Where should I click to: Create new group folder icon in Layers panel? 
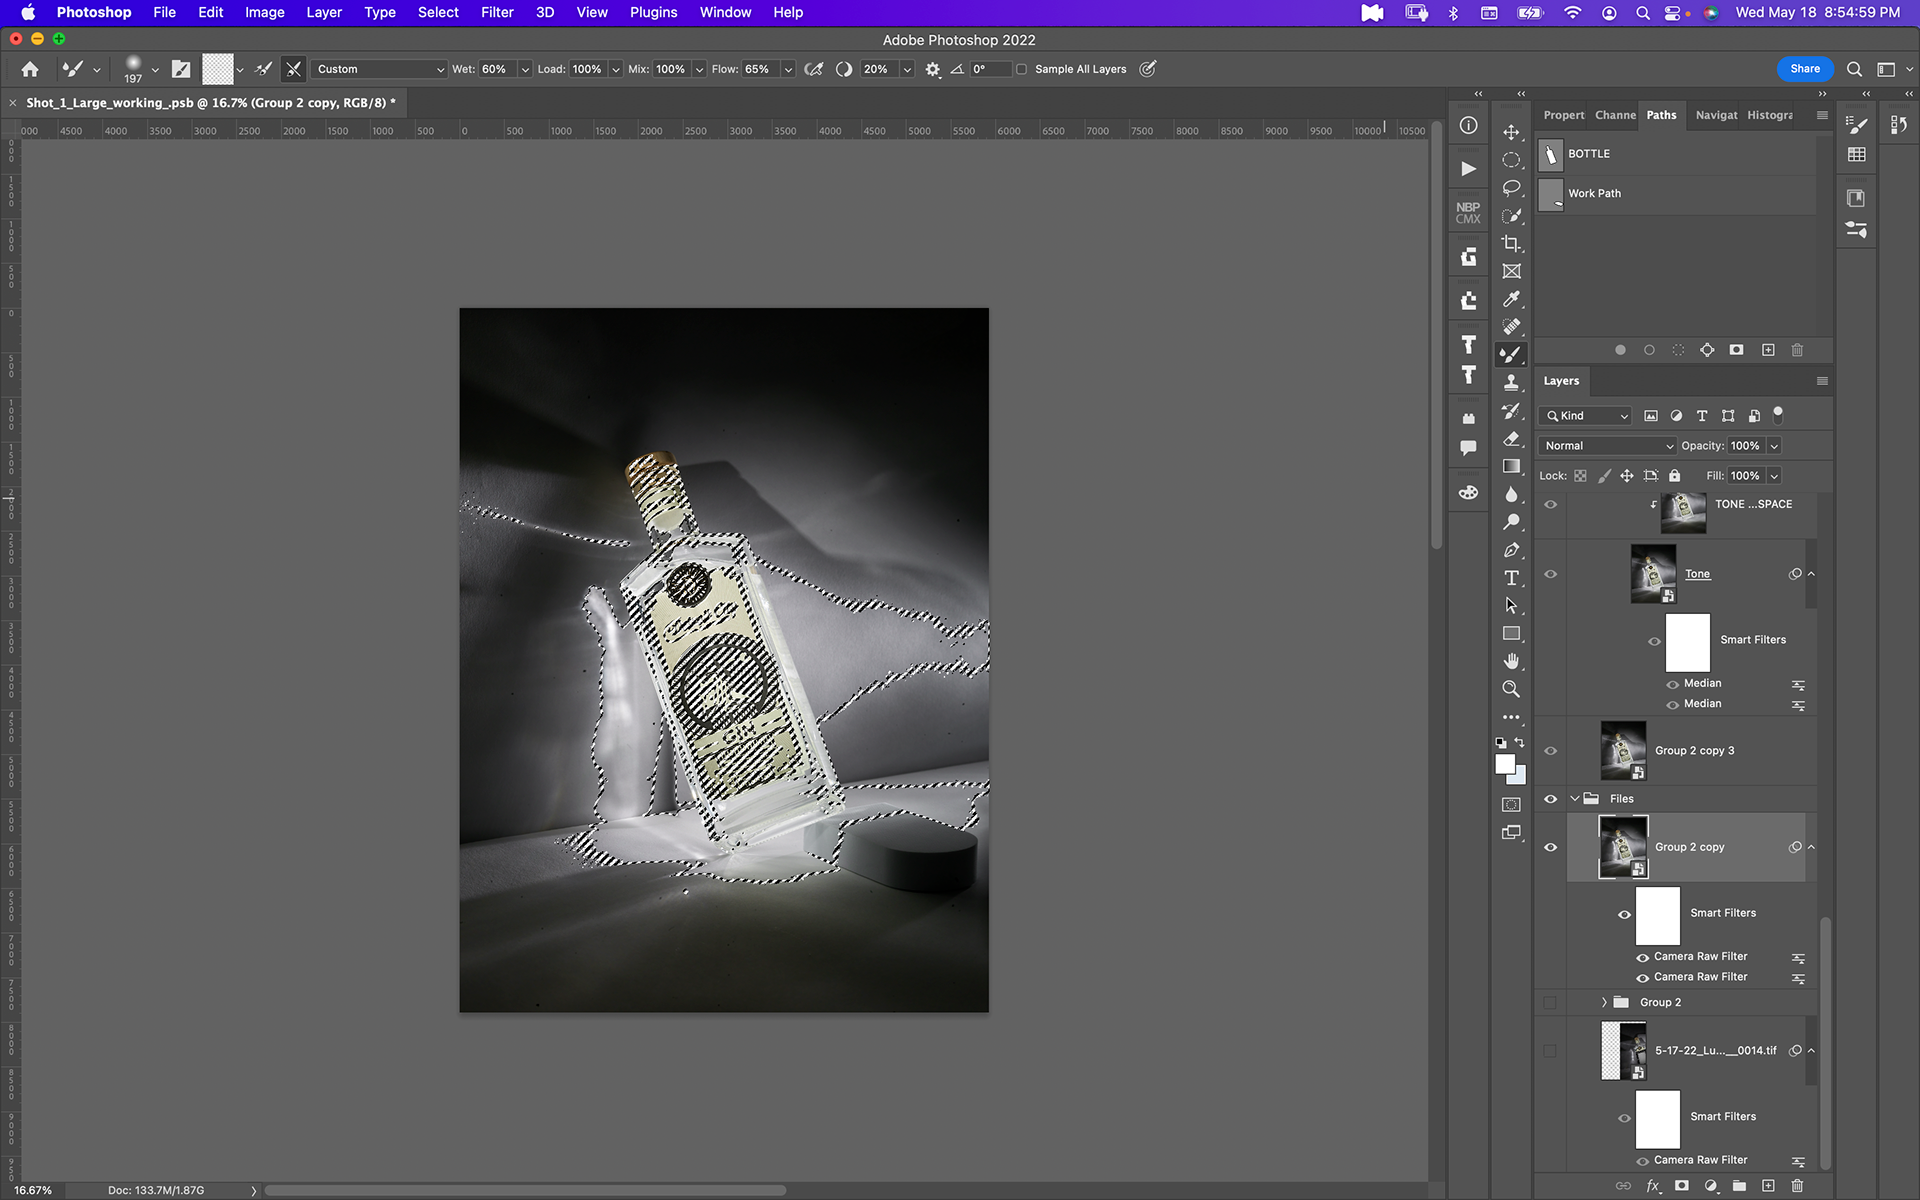click(1740, 1186)
